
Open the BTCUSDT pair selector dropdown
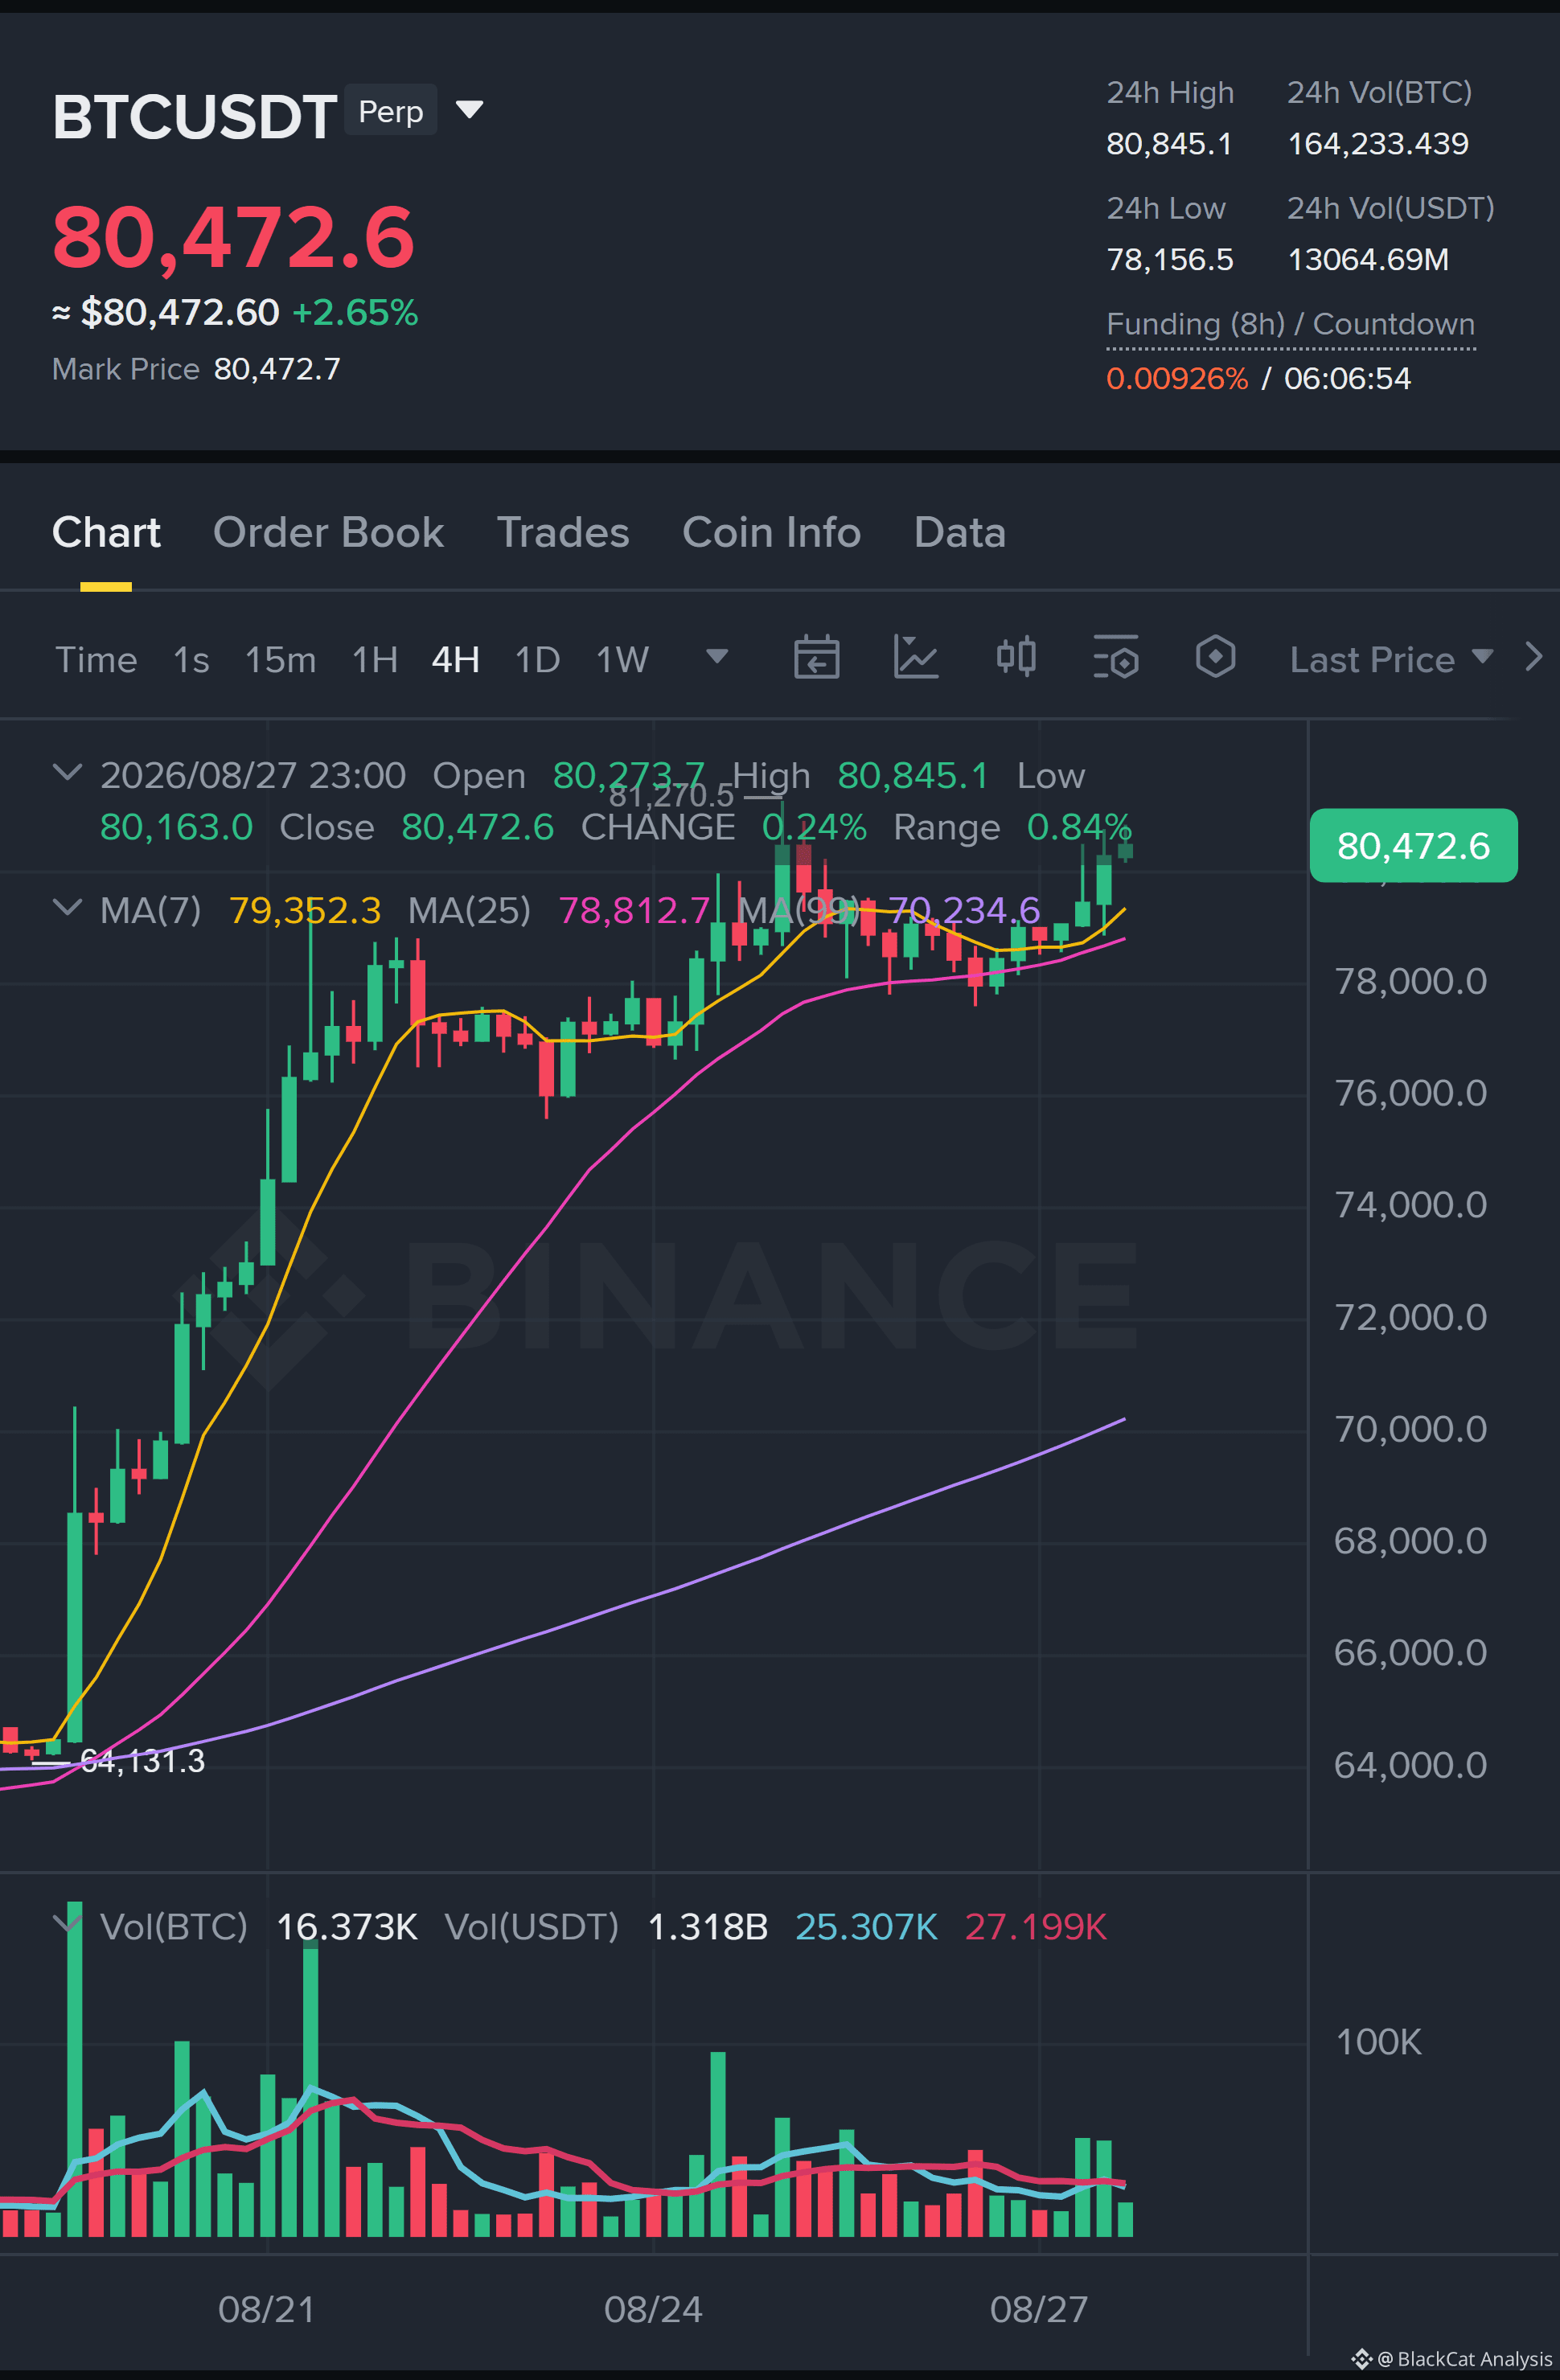(469, 109)
